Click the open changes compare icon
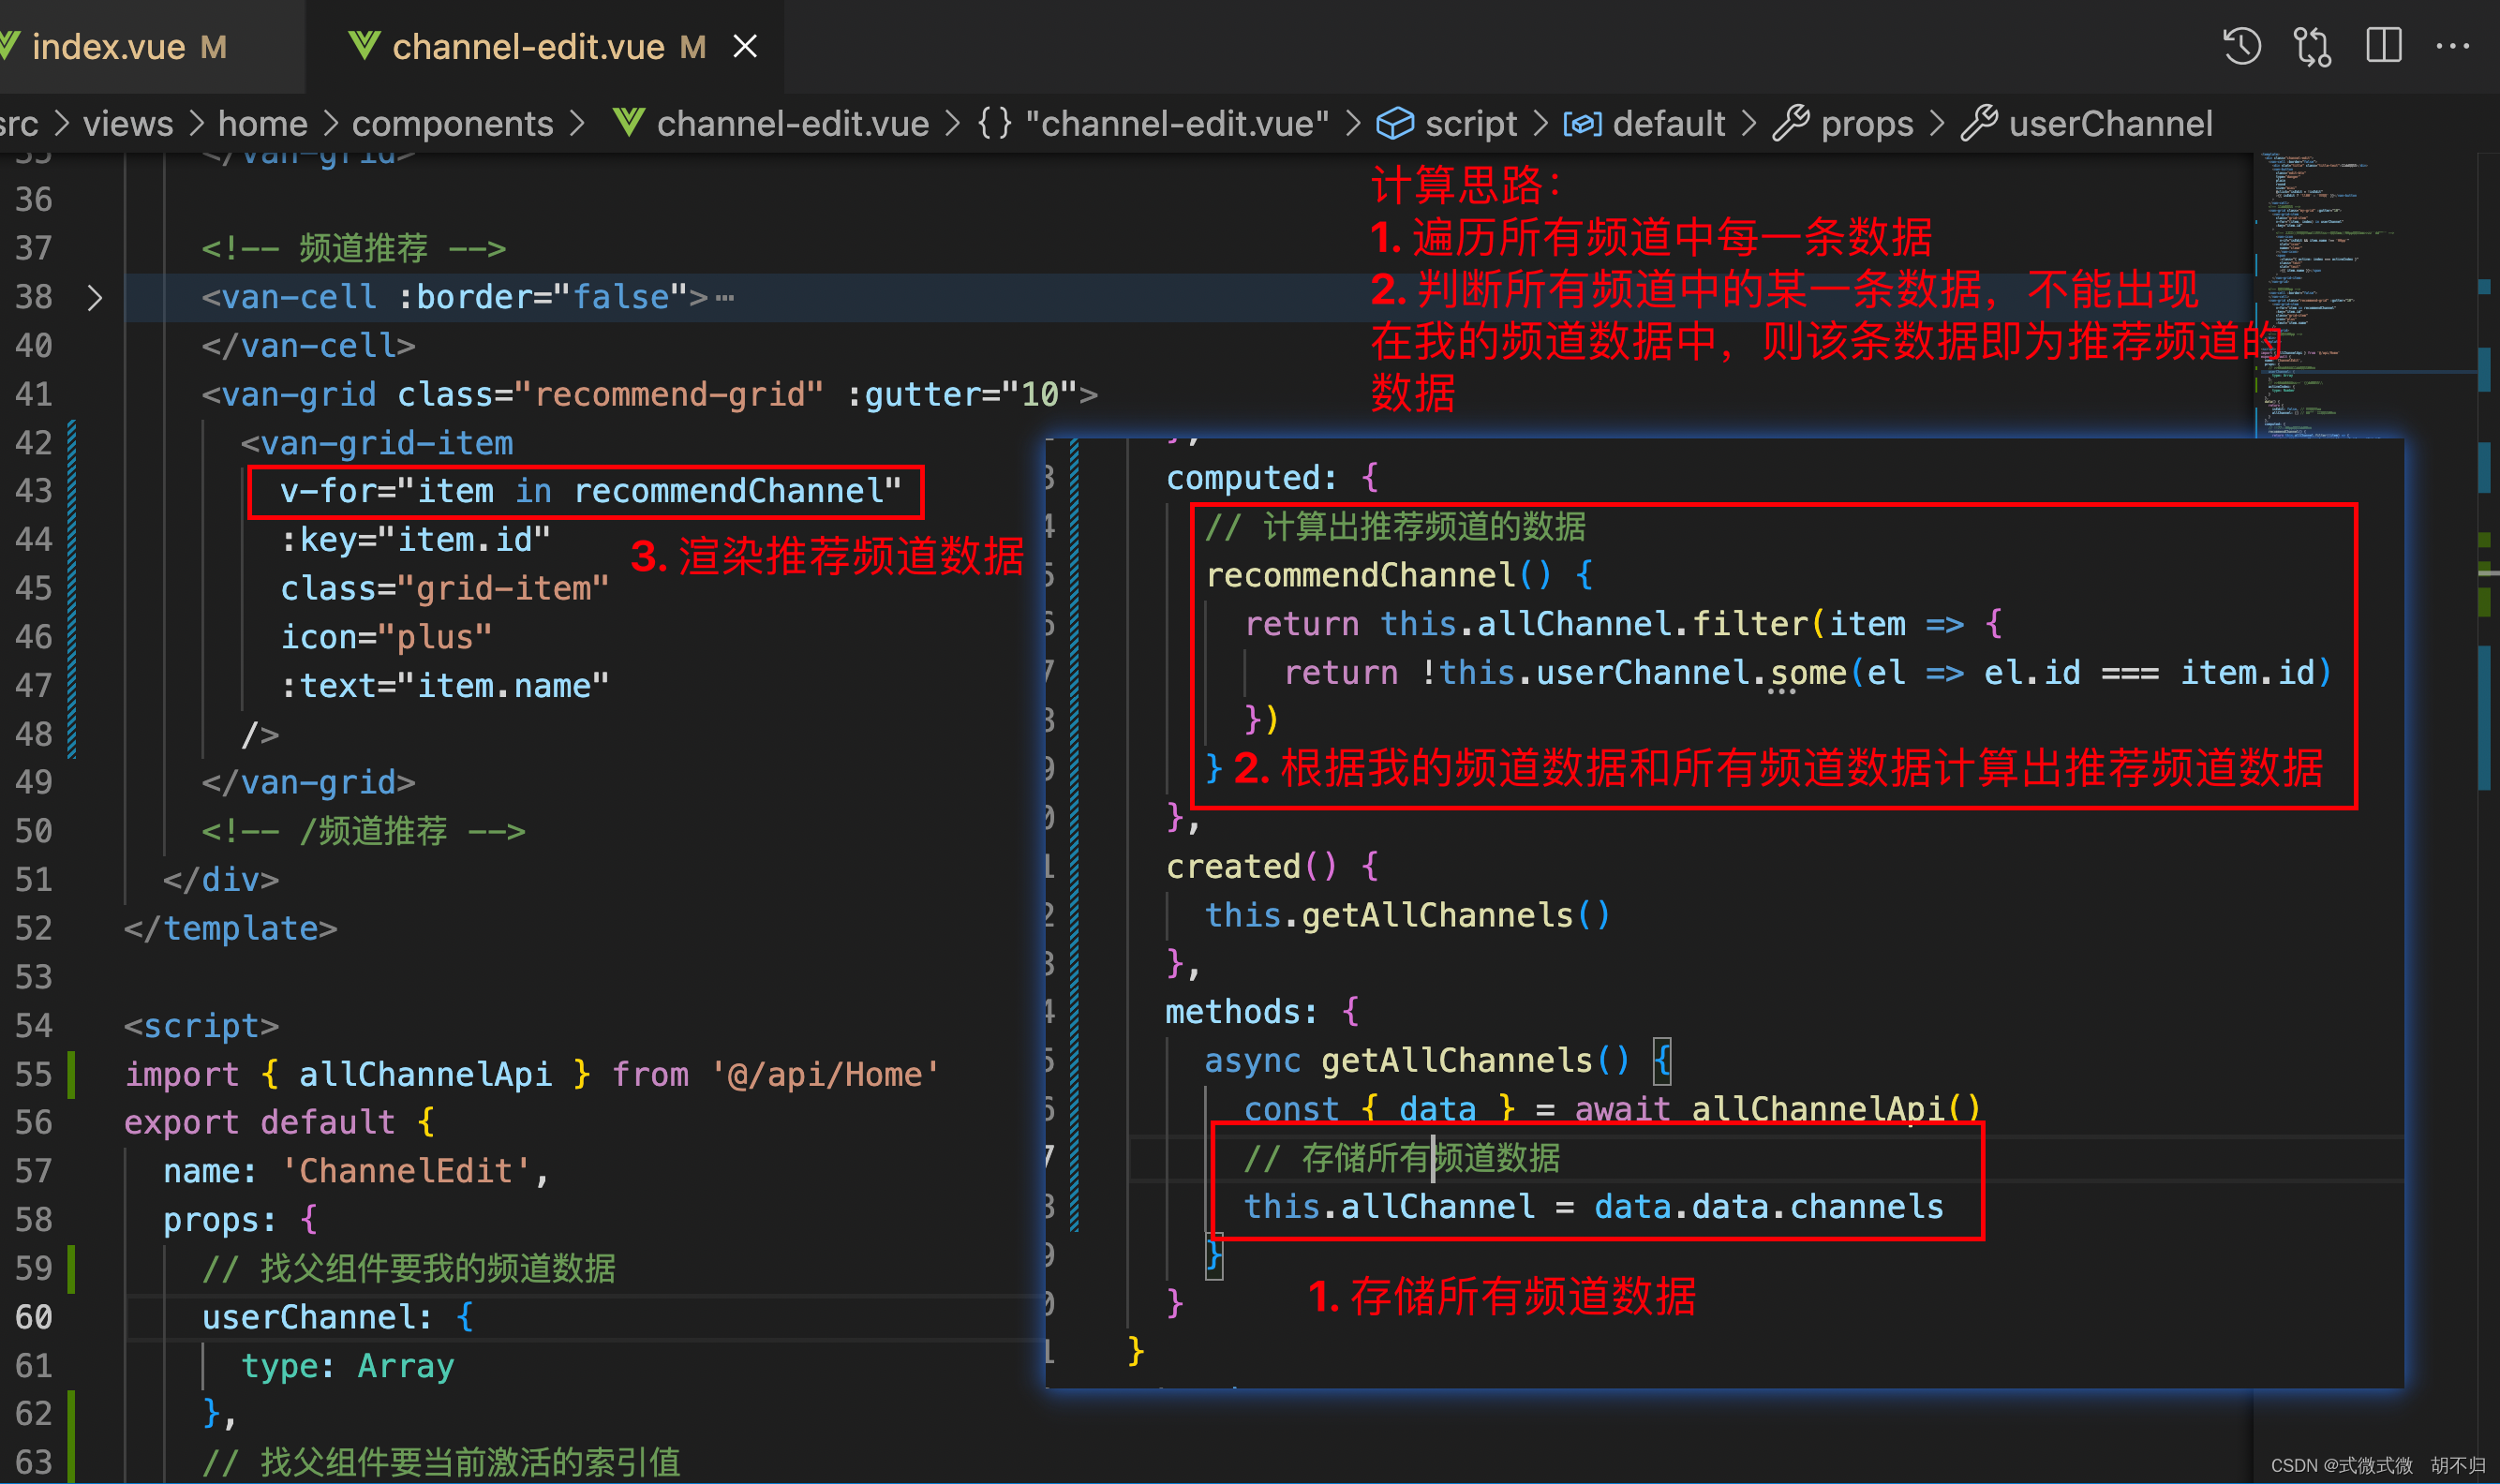The width and height of the screenshot is (2500, 1484). (2312, 46)
